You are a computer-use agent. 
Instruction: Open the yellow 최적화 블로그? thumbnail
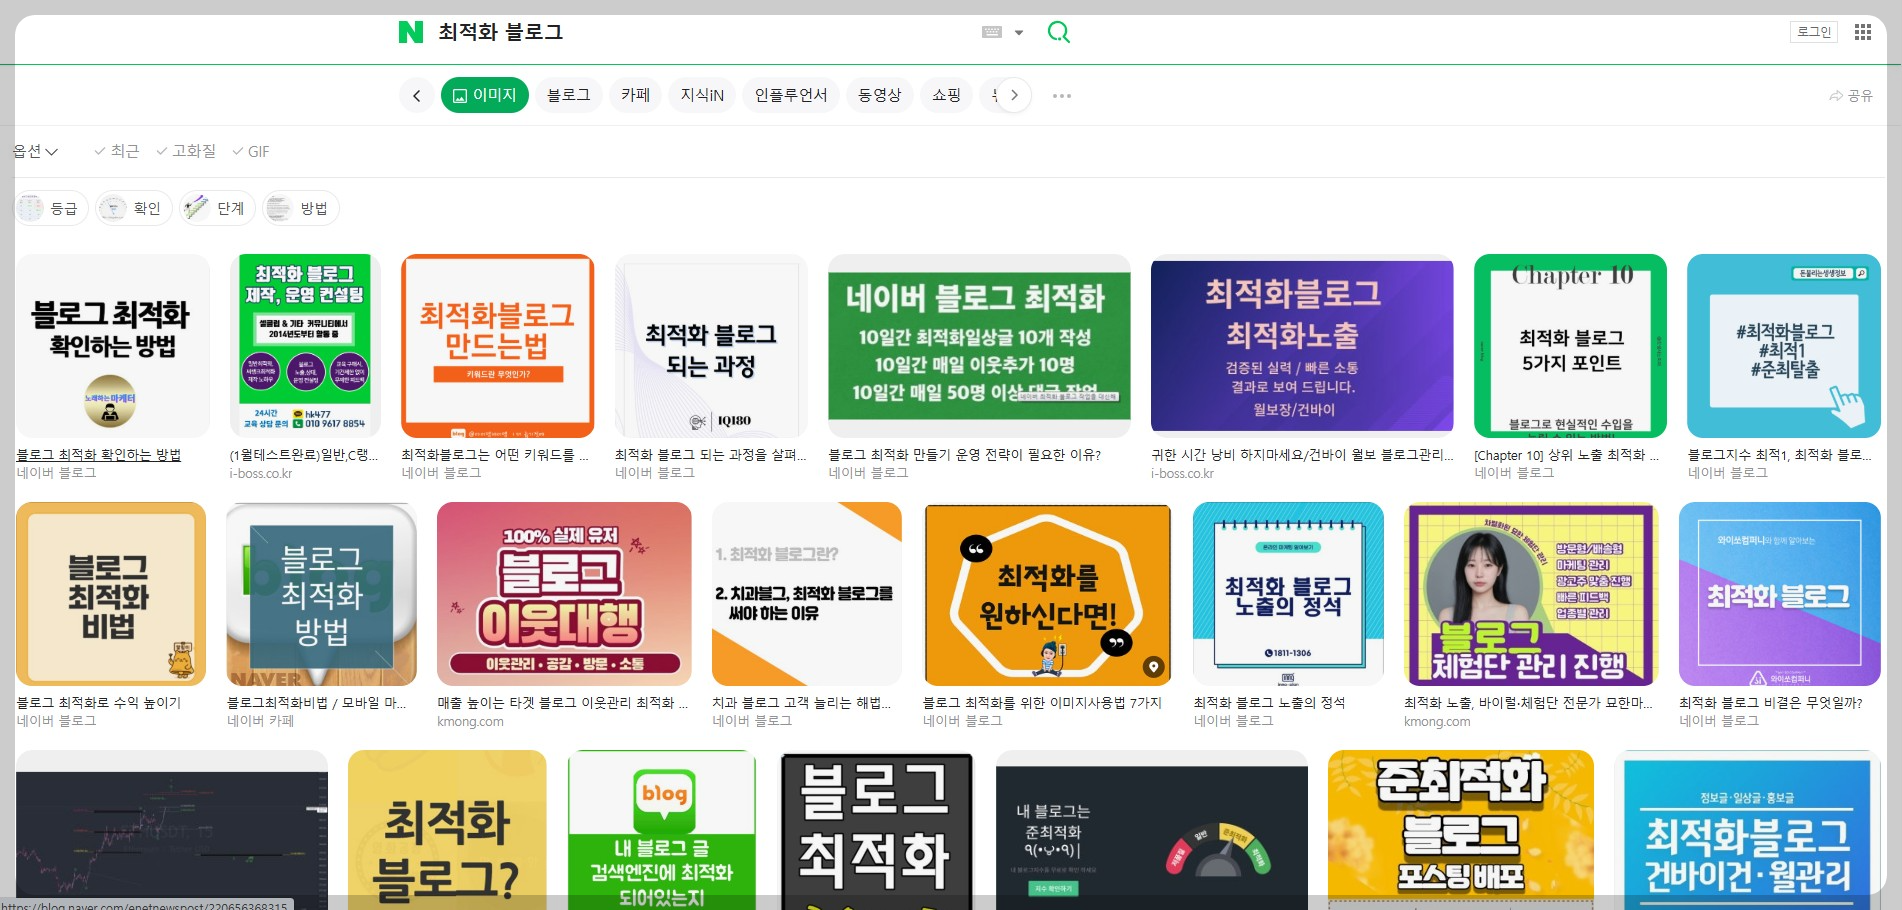coord(447,830)
